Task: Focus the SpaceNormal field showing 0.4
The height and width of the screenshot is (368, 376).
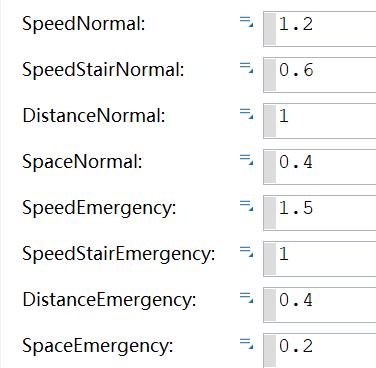Action: [320, 167]
